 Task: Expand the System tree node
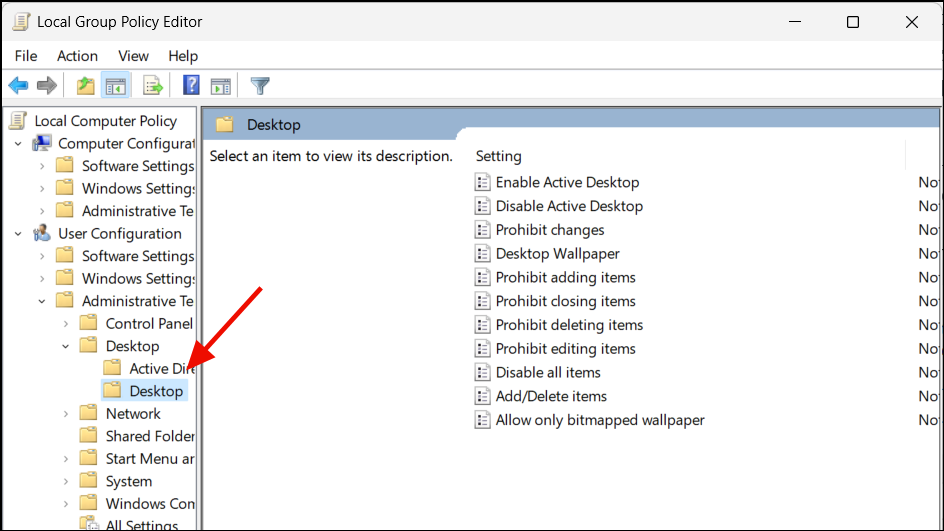point(66,482)
